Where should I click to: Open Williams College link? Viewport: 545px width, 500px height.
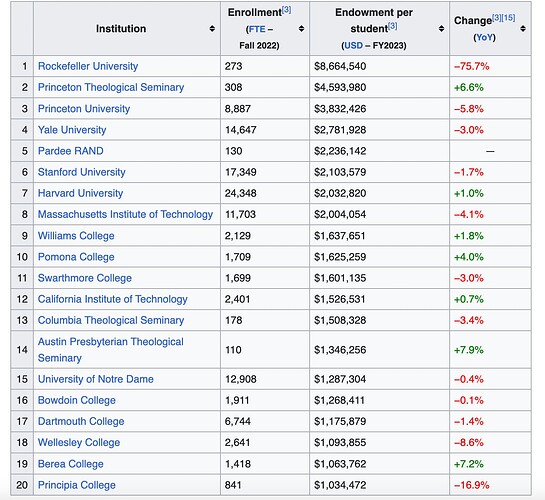(76, 236)
